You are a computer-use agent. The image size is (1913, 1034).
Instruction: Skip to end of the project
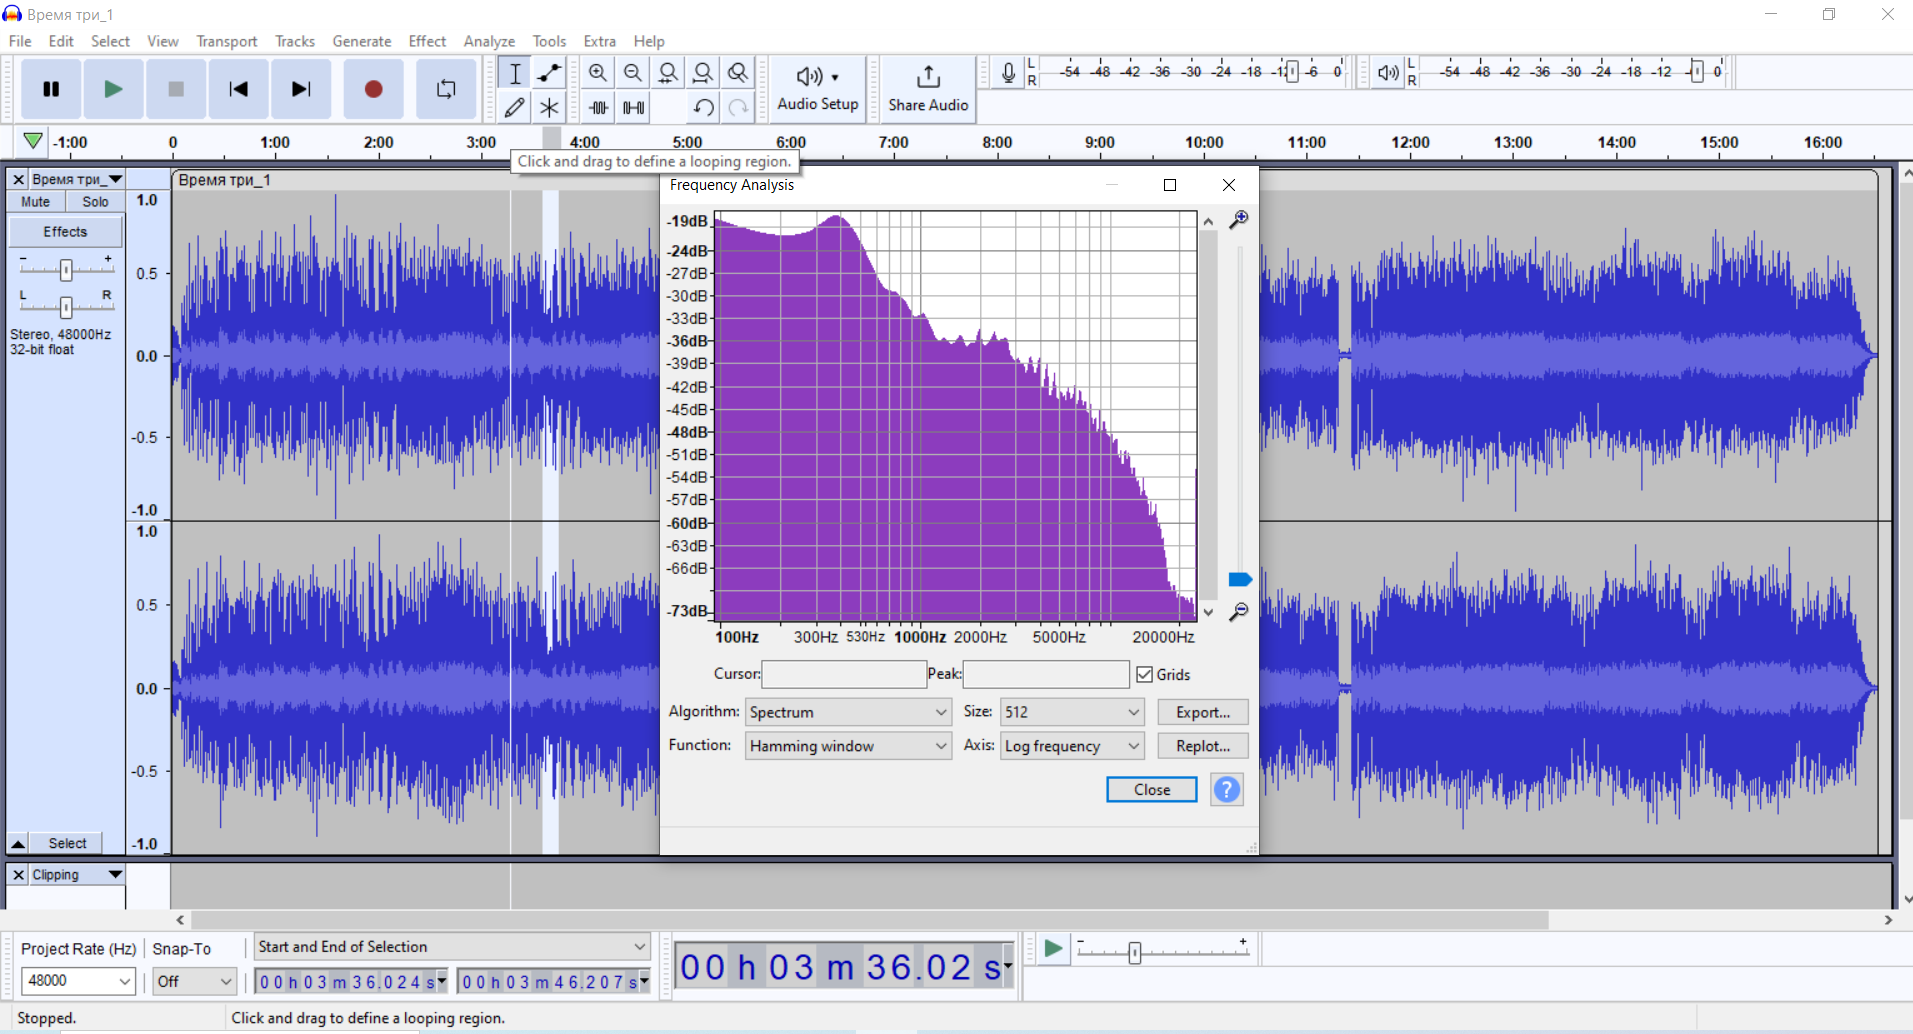(x=301, y=89)
